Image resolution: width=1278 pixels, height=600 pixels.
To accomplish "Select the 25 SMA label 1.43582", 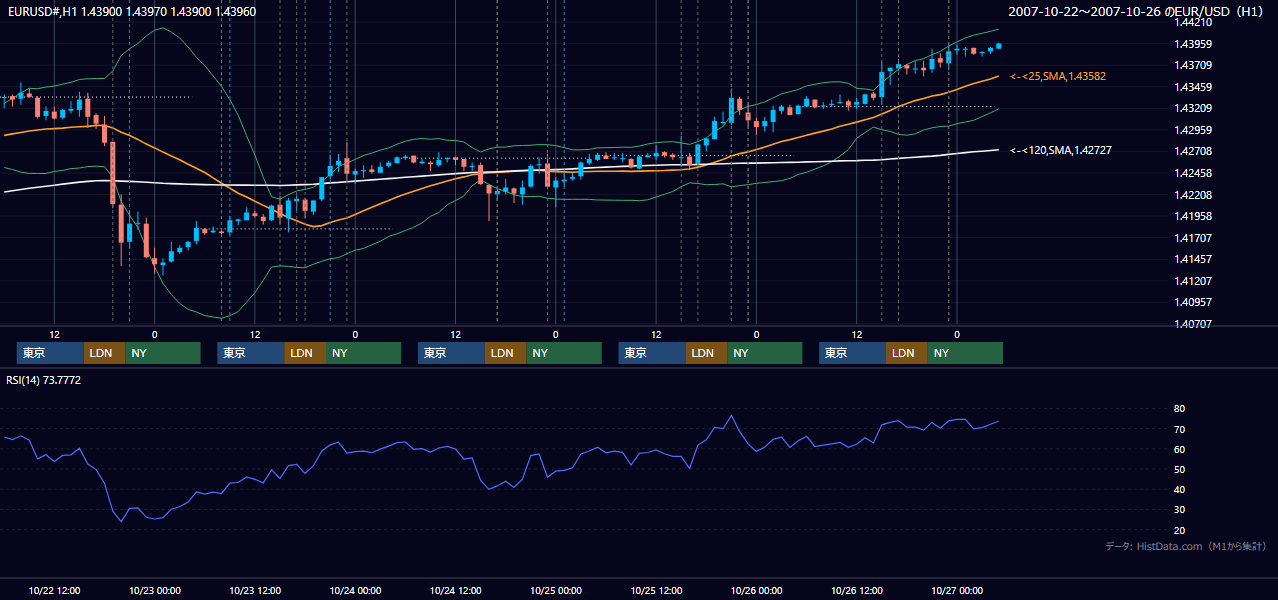I will coord(1058,76).
